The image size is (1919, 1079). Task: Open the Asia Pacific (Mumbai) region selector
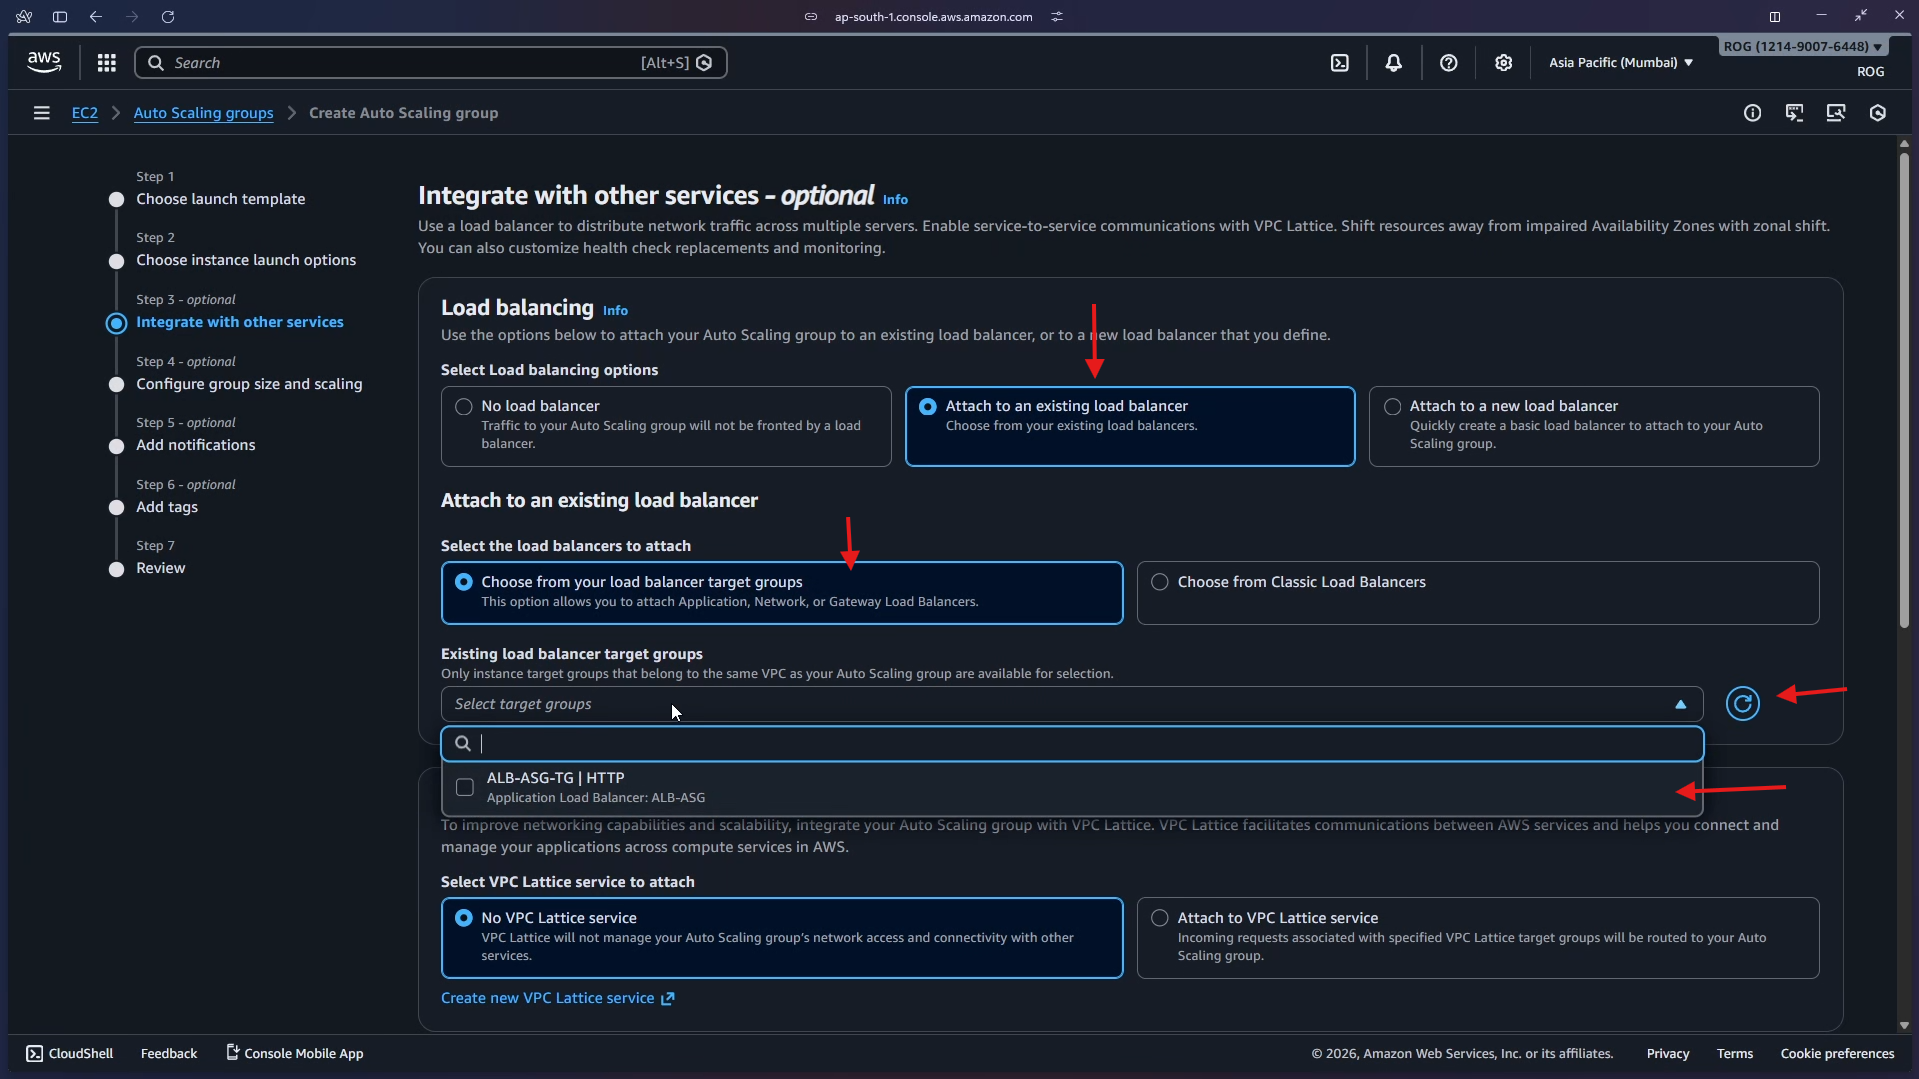[x=1618, y=62]
